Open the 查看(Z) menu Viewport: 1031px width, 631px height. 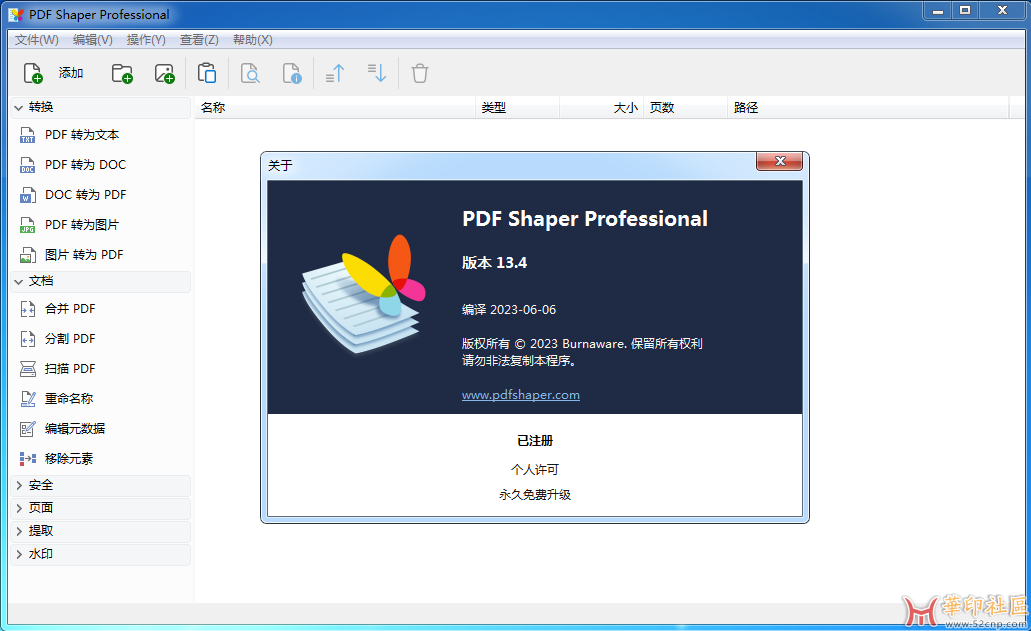point(199,39)
